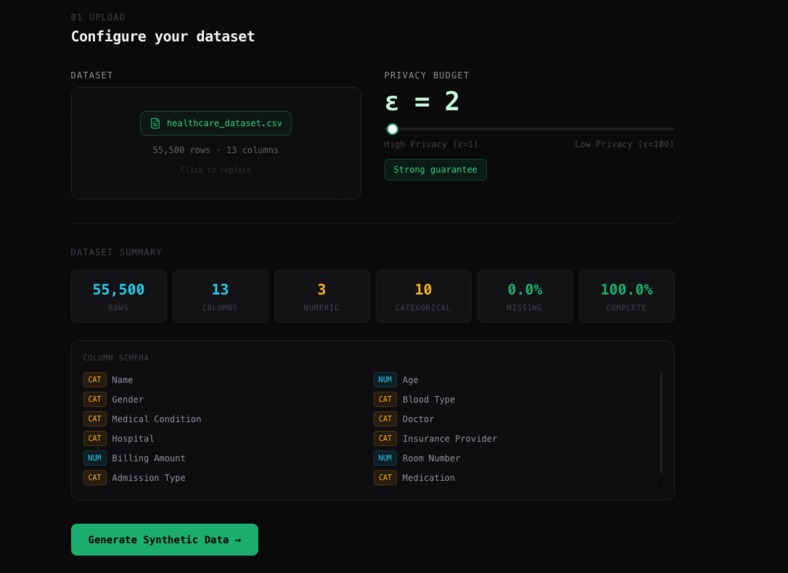Click the NUM badge next to Age

pyautogui.click(x=385, y=379)
